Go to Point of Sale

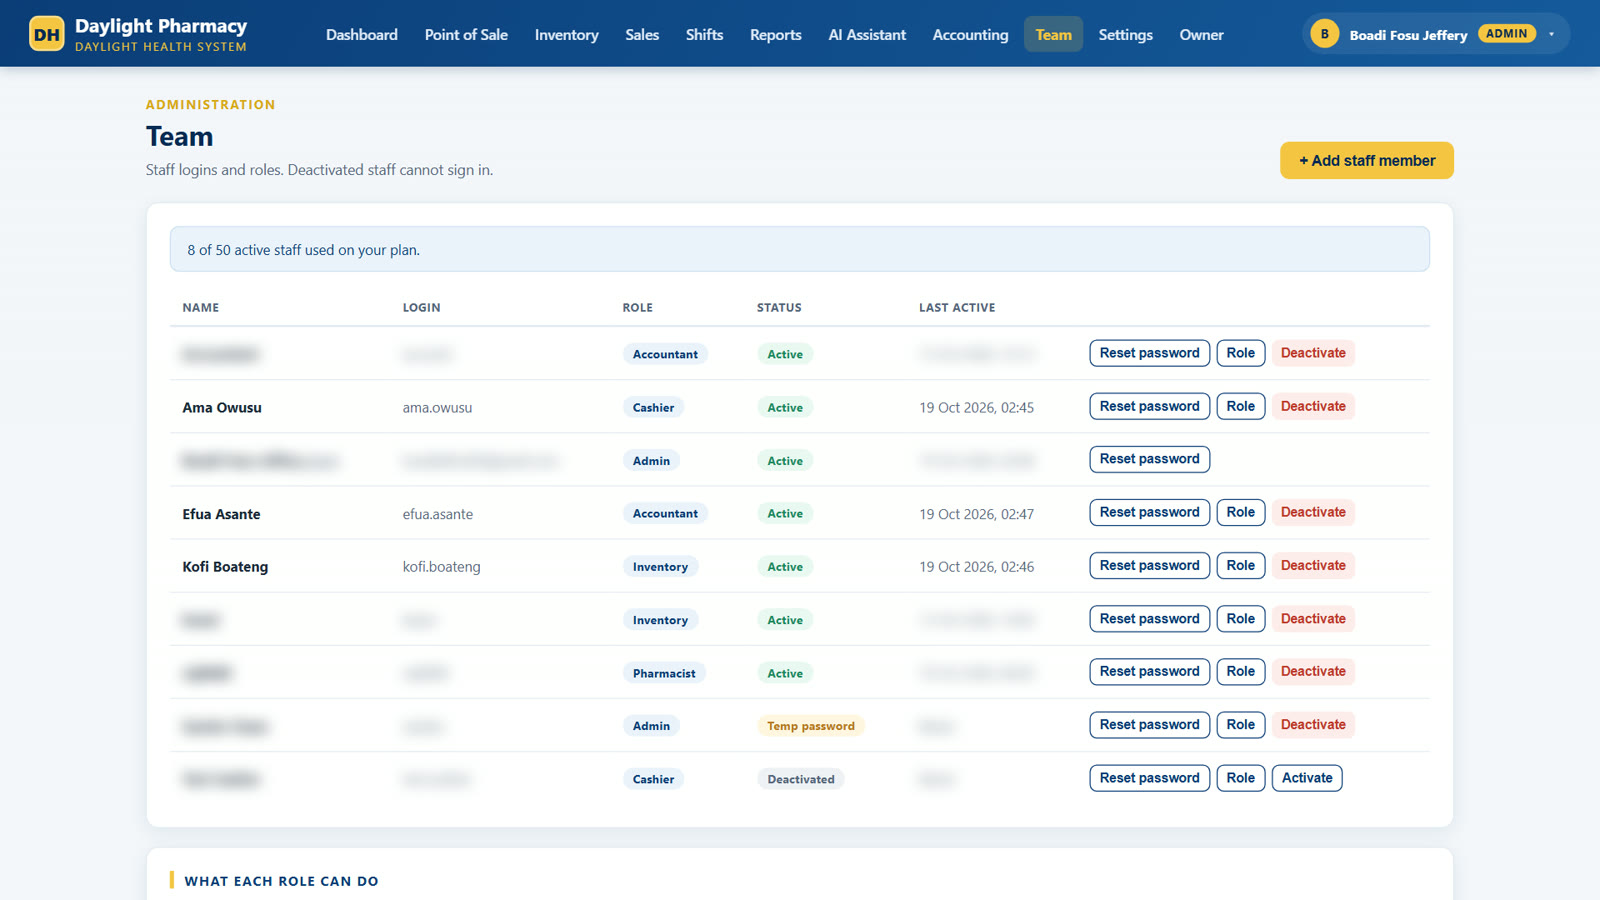[x=466, y=34]
